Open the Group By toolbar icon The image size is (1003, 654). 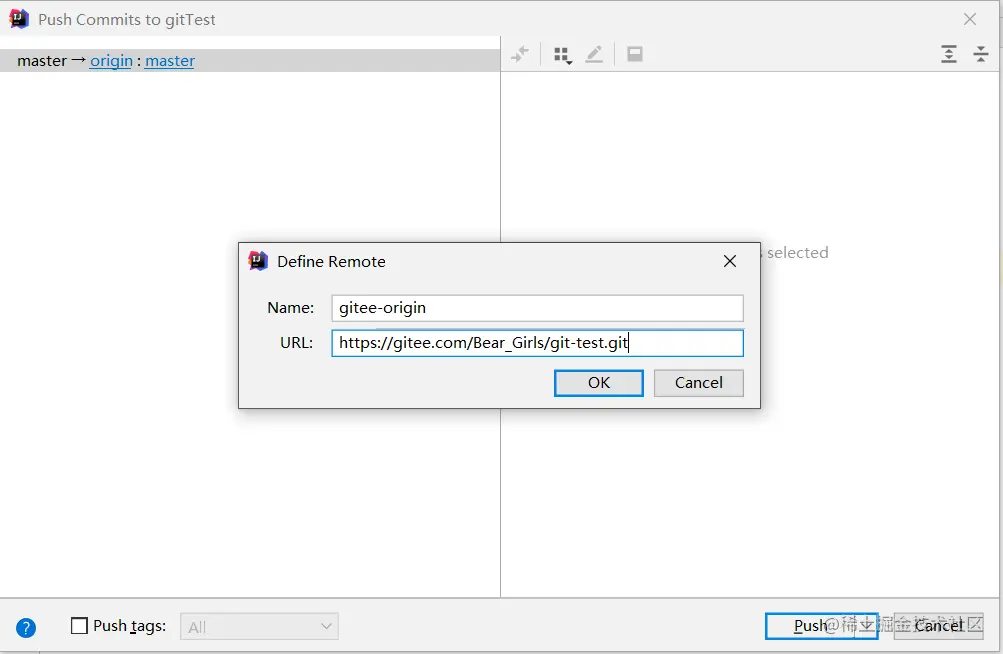coord(562,55)
